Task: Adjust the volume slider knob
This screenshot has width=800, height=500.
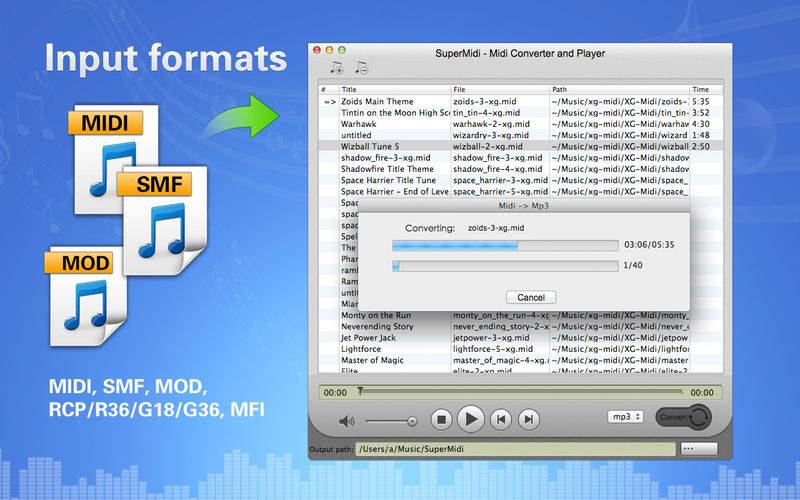Action: pyautogui.click(x=412, y=421)
